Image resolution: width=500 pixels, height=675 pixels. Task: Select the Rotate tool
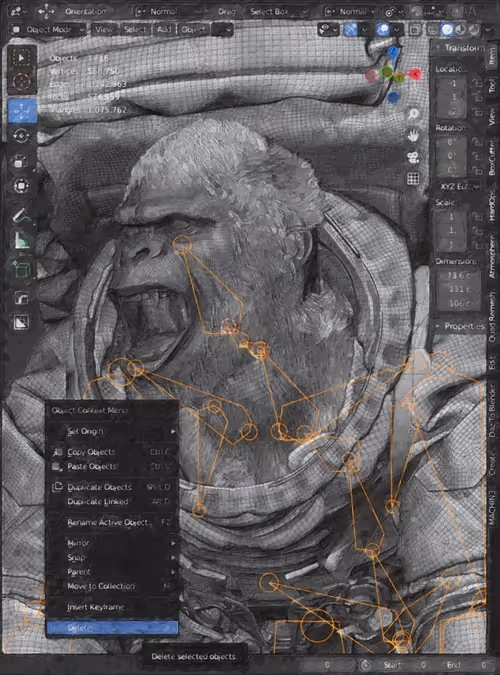[x=21, y=136]
